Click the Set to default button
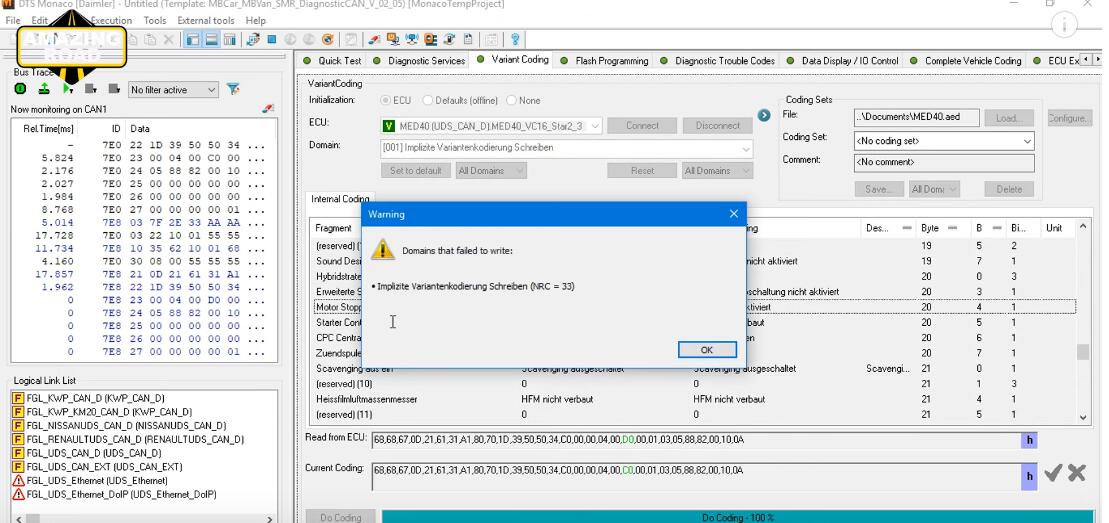Viewport: 1109px width, 523px height. pos(416,171)
